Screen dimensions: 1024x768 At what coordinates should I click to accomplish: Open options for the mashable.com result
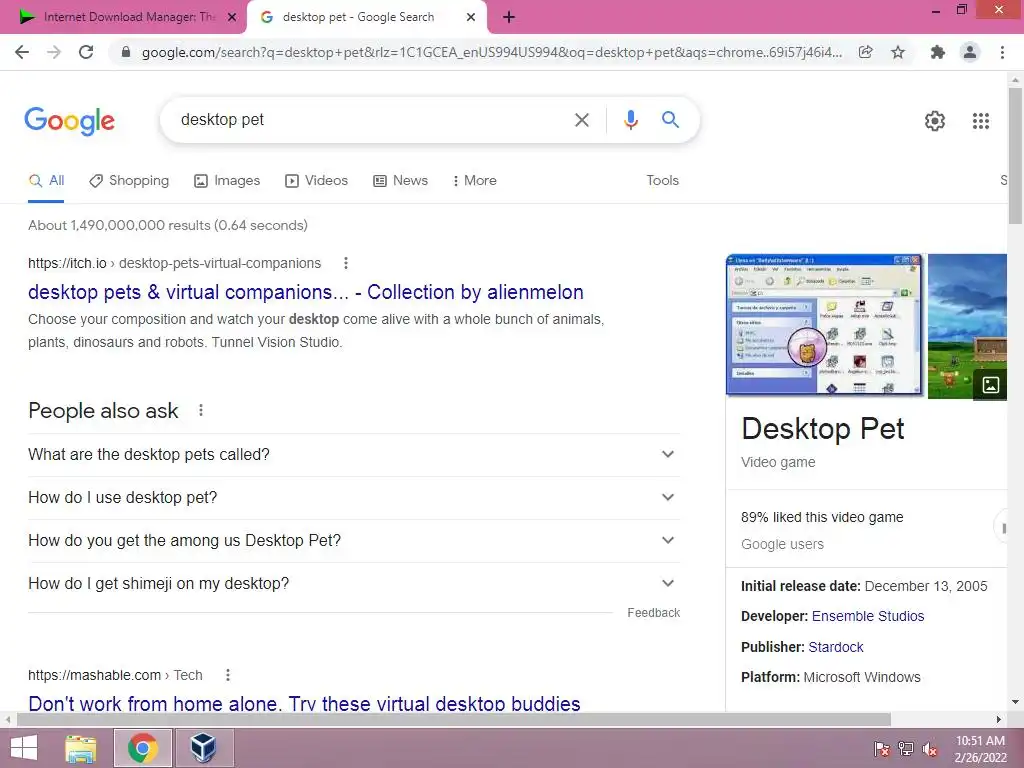[x=227, y=675]
